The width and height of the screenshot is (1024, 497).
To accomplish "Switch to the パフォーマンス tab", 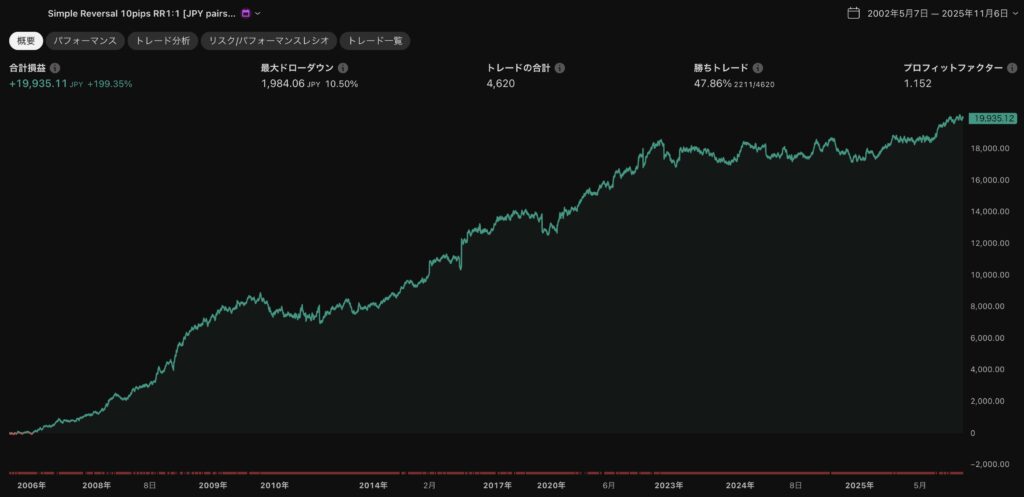I will pos(85,41).
